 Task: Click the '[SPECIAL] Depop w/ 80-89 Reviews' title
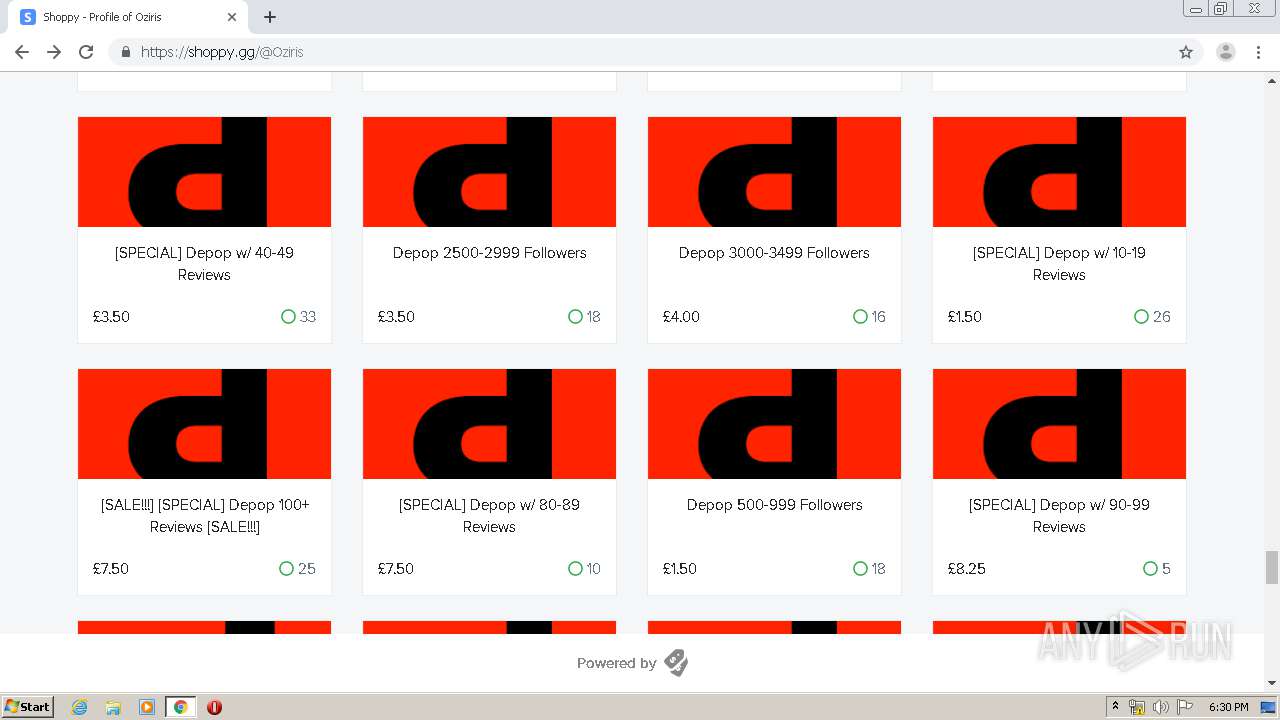[x=489, y=516]
